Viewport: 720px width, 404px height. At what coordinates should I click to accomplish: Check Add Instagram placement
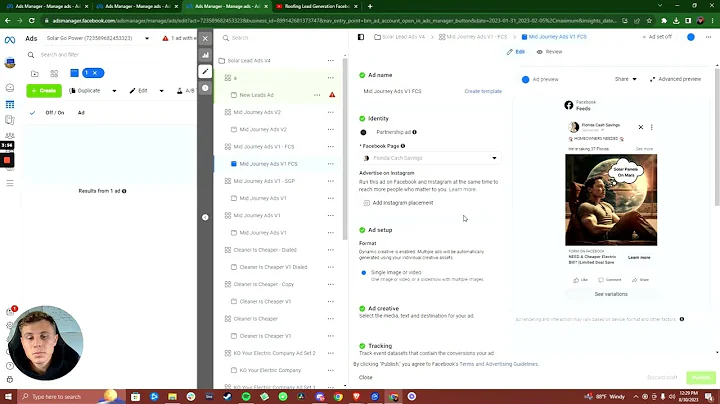(366, 203)
